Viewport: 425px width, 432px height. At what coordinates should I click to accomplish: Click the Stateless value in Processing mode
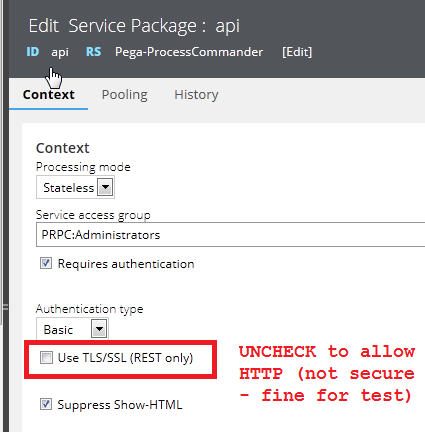[x=68, y=188]
